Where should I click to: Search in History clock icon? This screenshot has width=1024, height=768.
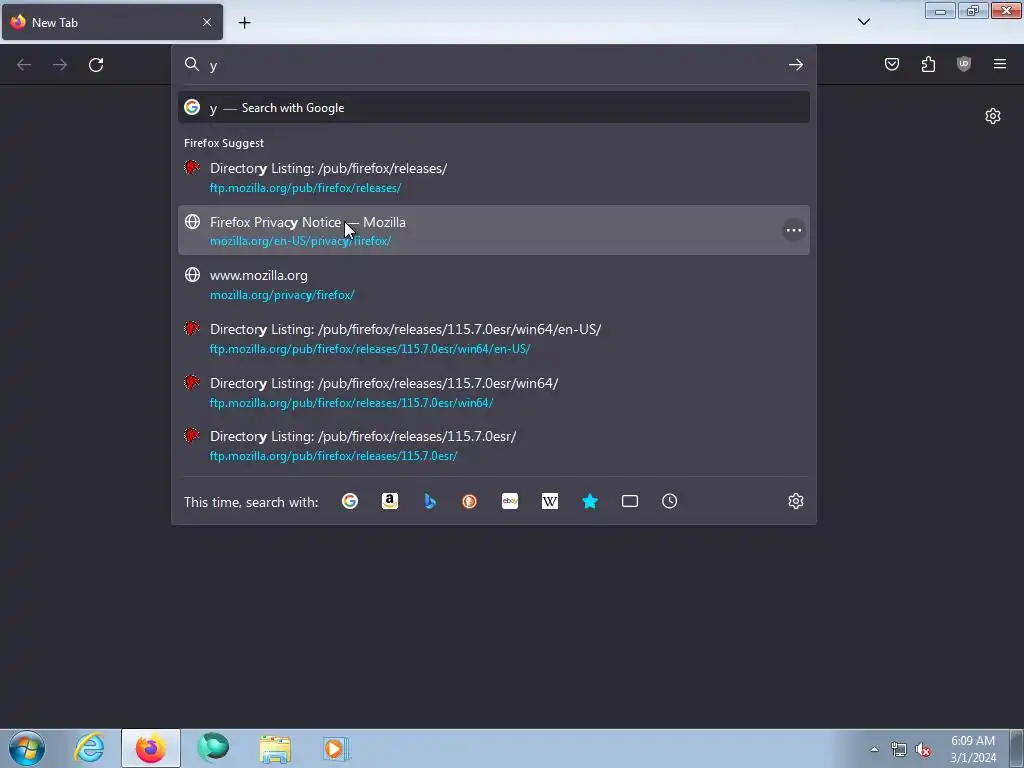[669, 501]
